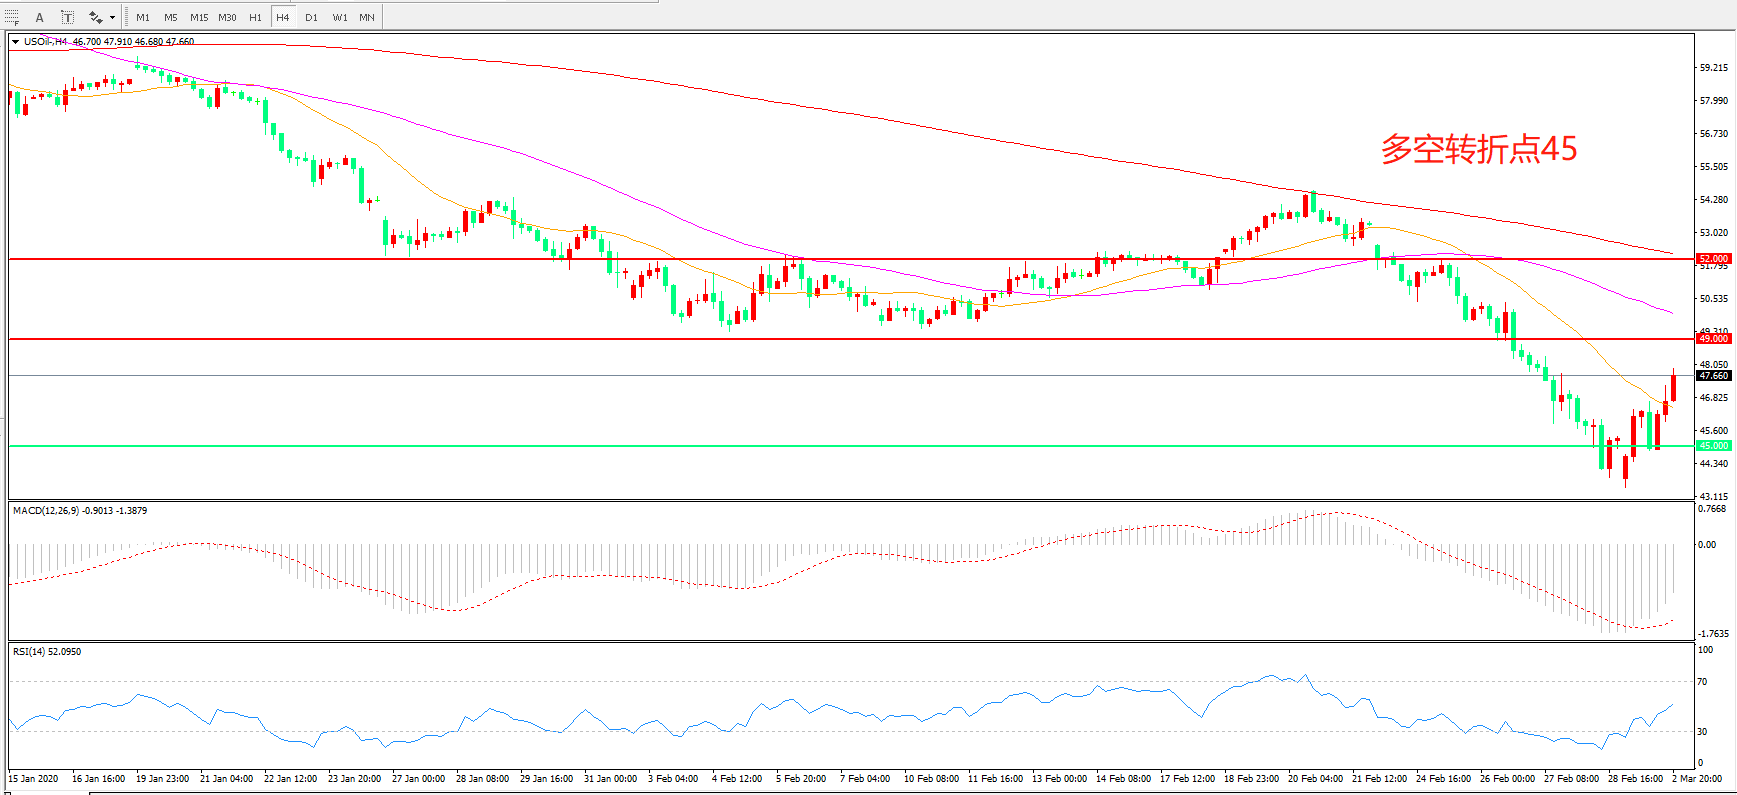Select the Text tool with A icon

tap(40, 17)
